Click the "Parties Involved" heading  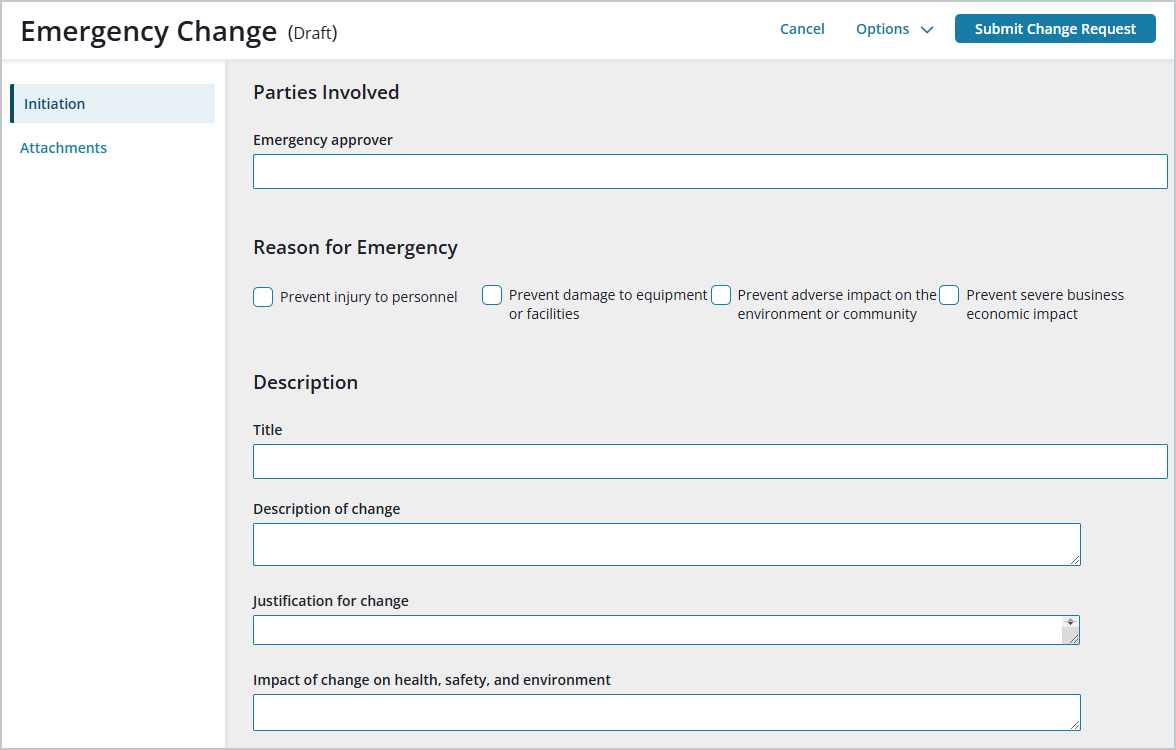pyautogui.click(x=326, y=92)
